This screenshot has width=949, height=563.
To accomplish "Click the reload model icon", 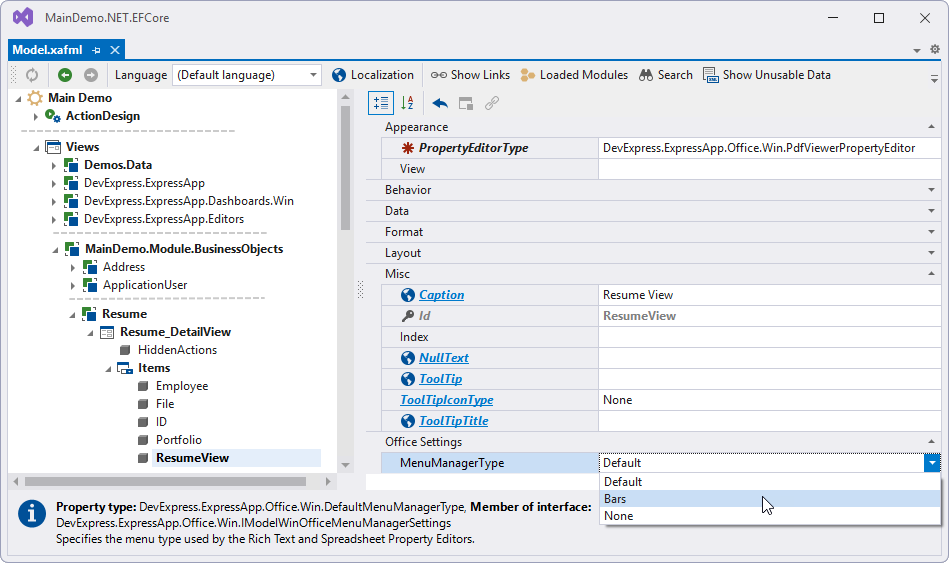I will pyautogui.click(x=31, y=75).
